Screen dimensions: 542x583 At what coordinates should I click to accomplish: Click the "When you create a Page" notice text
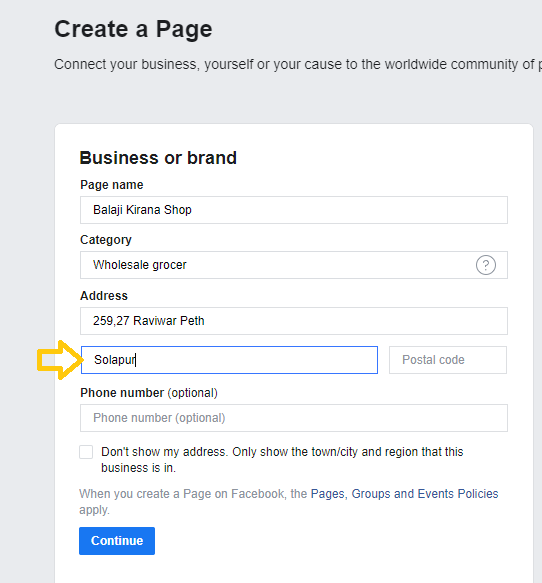click(x=288, y=502)
